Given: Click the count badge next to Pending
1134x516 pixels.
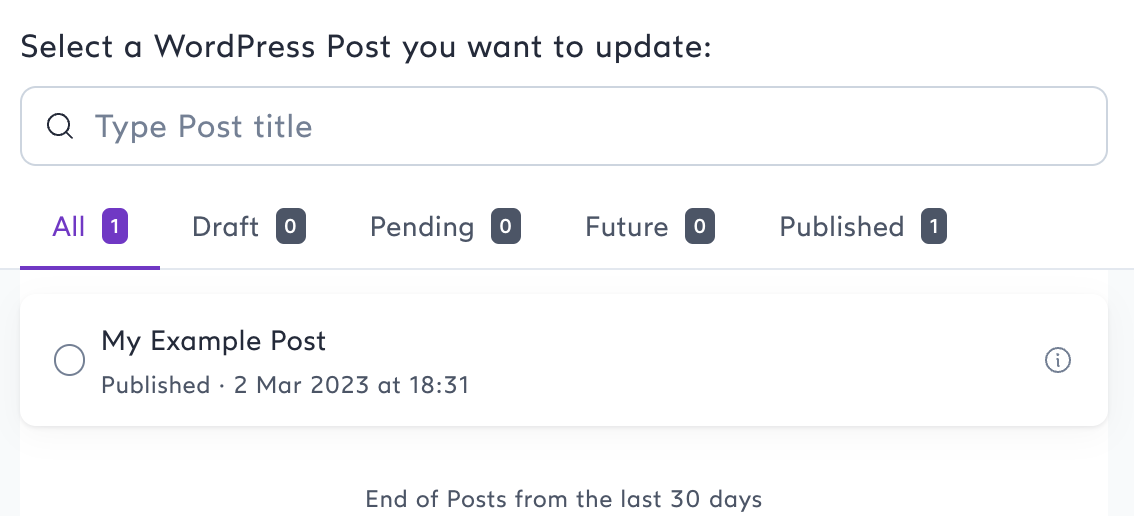Looking at the screenshot, I should [x=505, y=227].
